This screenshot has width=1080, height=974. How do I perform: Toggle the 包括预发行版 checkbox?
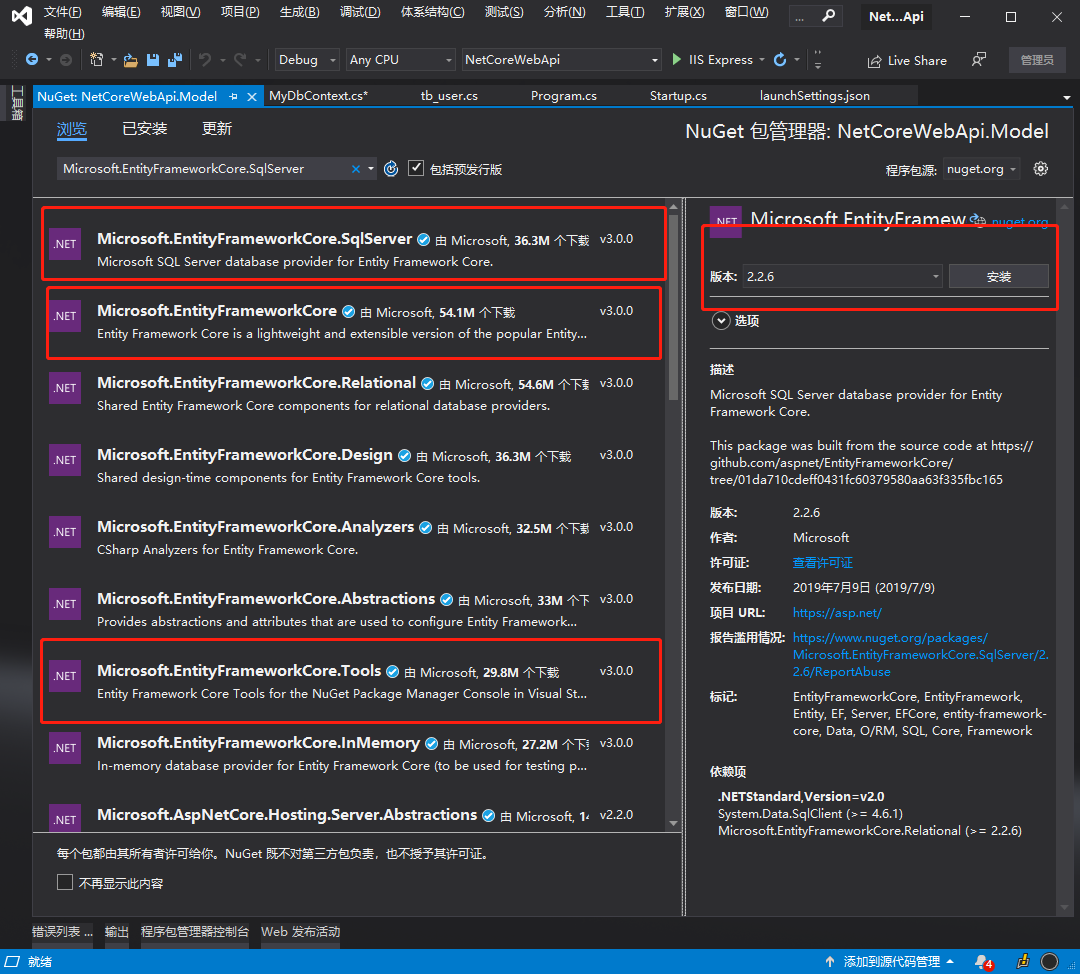[415, 168]
